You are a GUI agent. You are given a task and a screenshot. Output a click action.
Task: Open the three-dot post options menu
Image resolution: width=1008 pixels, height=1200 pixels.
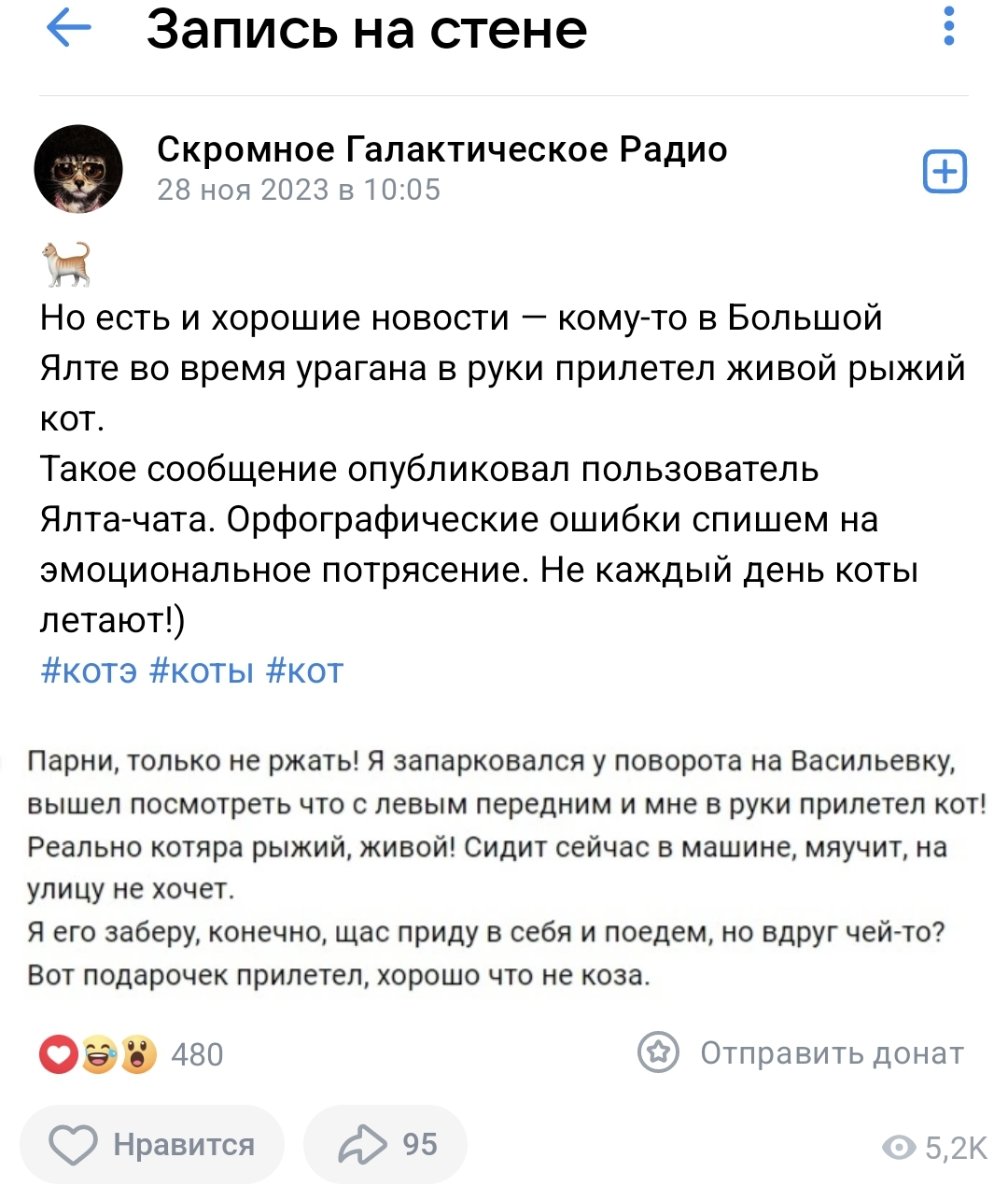pos(948,26)
